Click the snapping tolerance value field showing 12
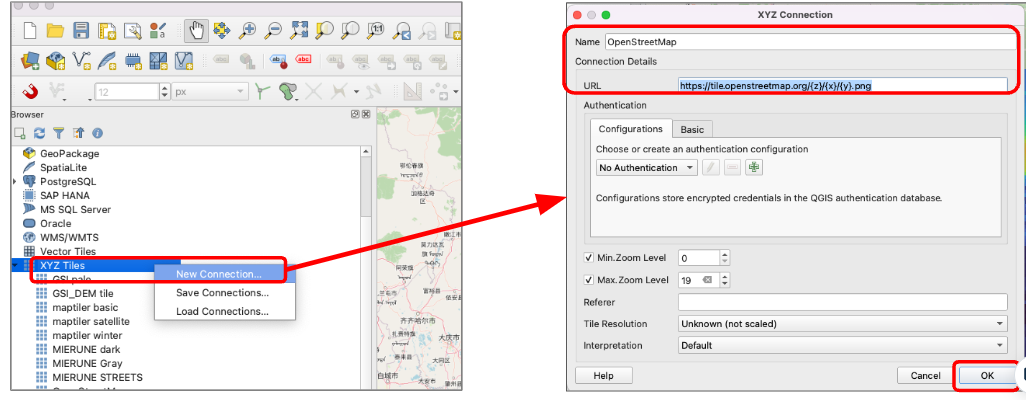Screen dimensions: 1026x400 click(x=127, y=92)
